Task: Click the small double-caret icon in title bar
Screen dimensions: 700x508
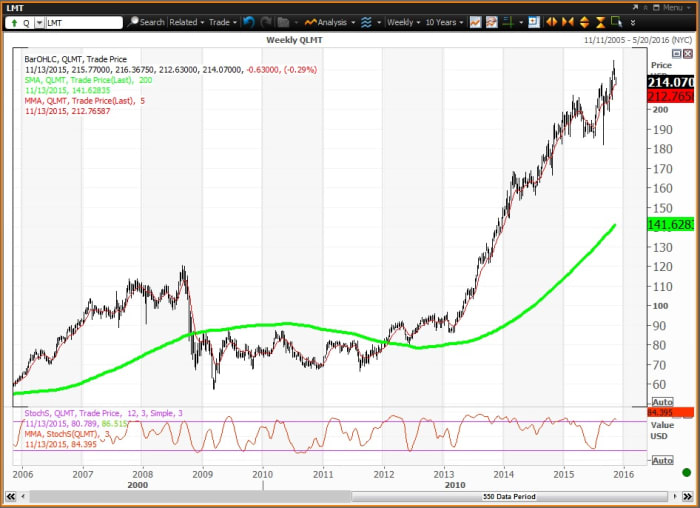Action: [646, 8]
